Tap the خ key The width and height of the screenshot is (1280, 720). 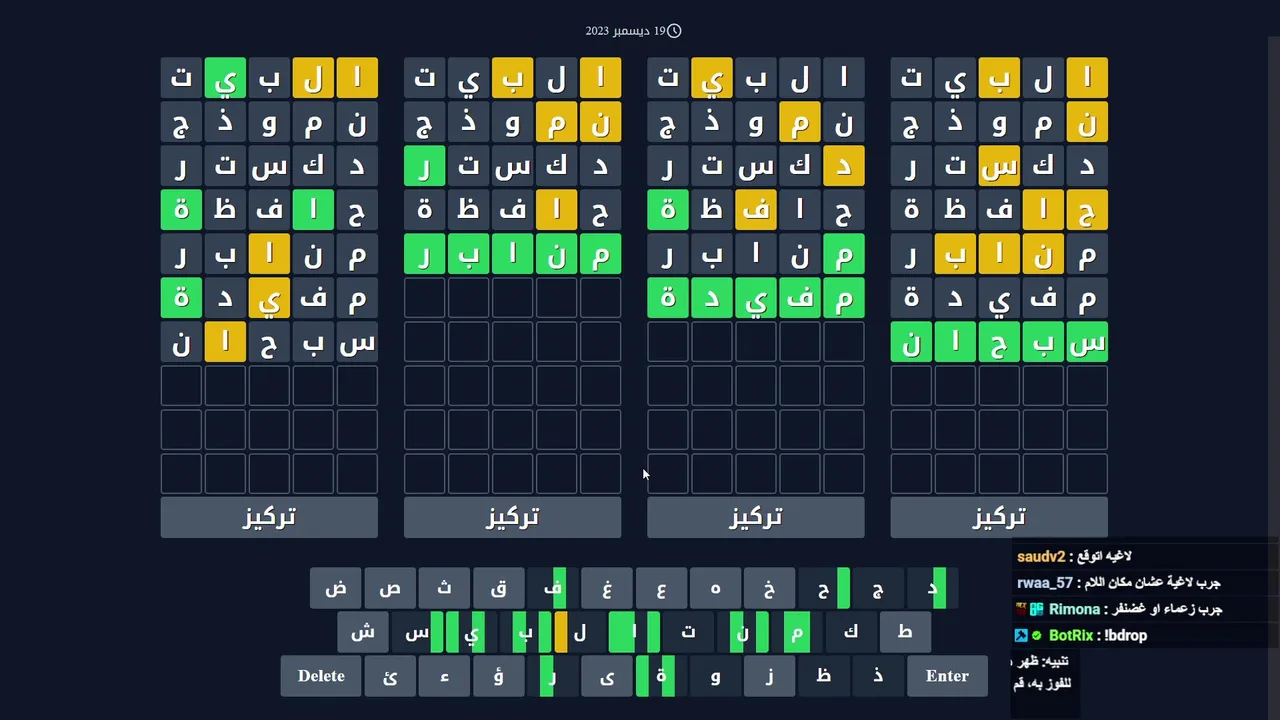coord(769,588)
